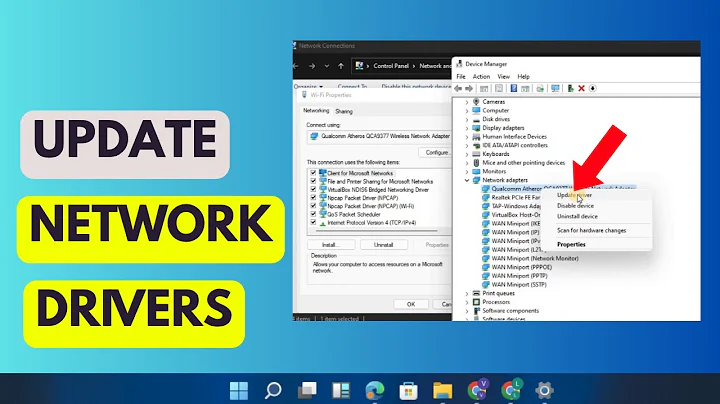Expand the Monitors node
Image resolution: width=720 pixels, height=404 pixels.
(467, 172)
